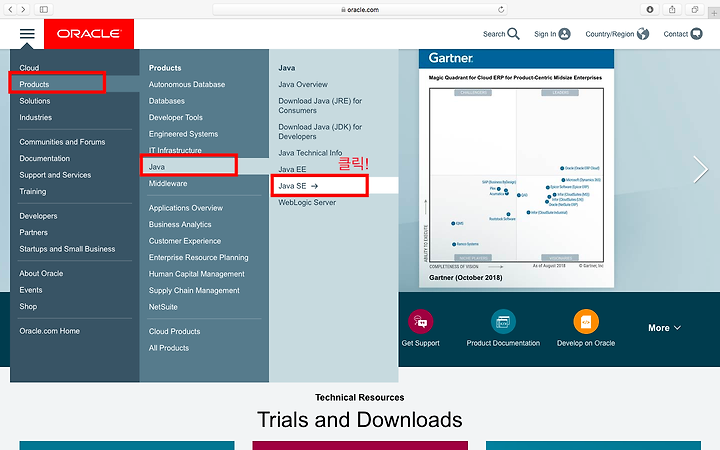Viewport: 720px width, 450px height.
Task: Go to Oracle.com Home
Action: pos(50,331)
